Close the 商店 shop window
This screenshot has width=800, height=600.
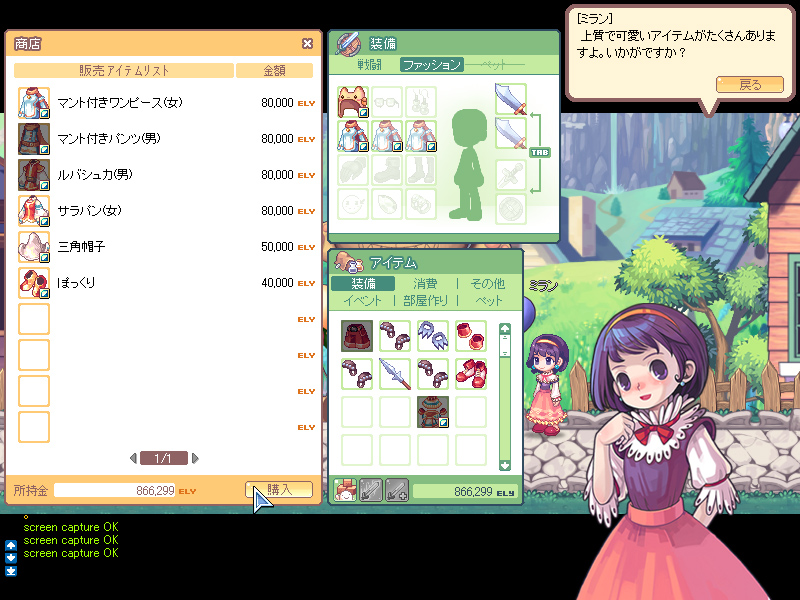coord(307,44)
